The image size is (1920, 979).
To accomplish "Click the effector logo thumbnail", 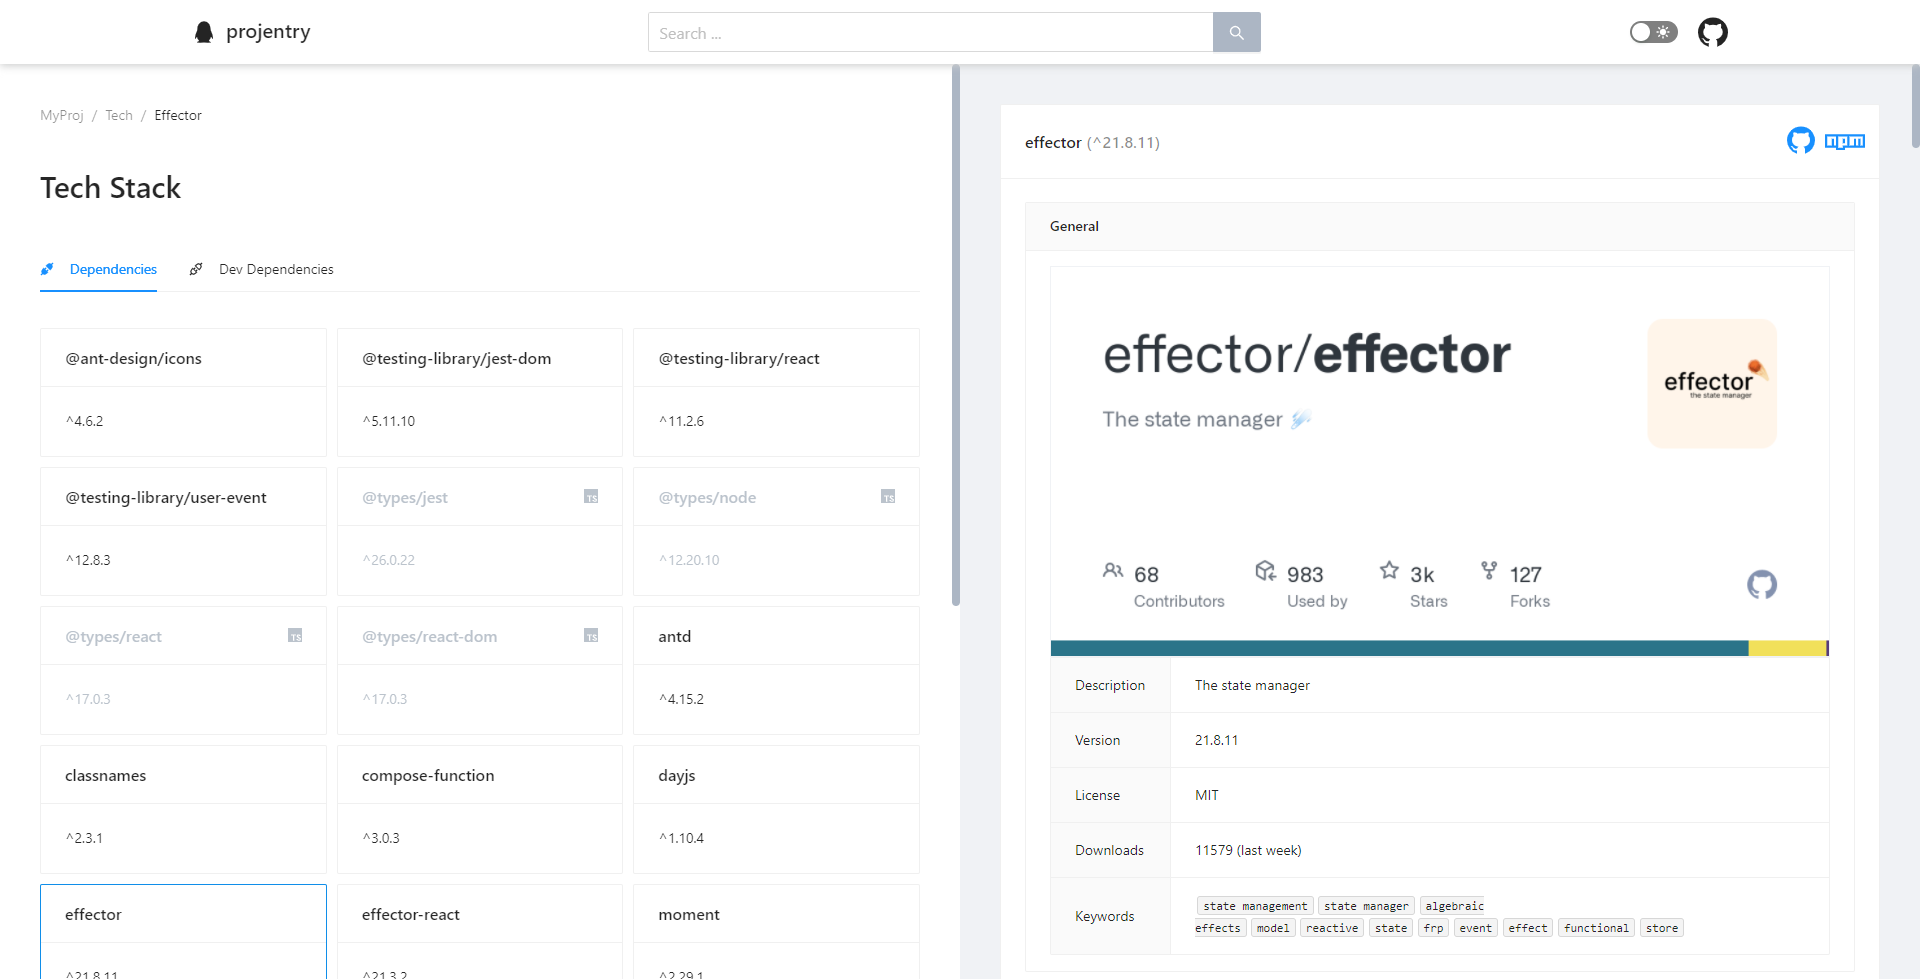I will (1712, 384).
